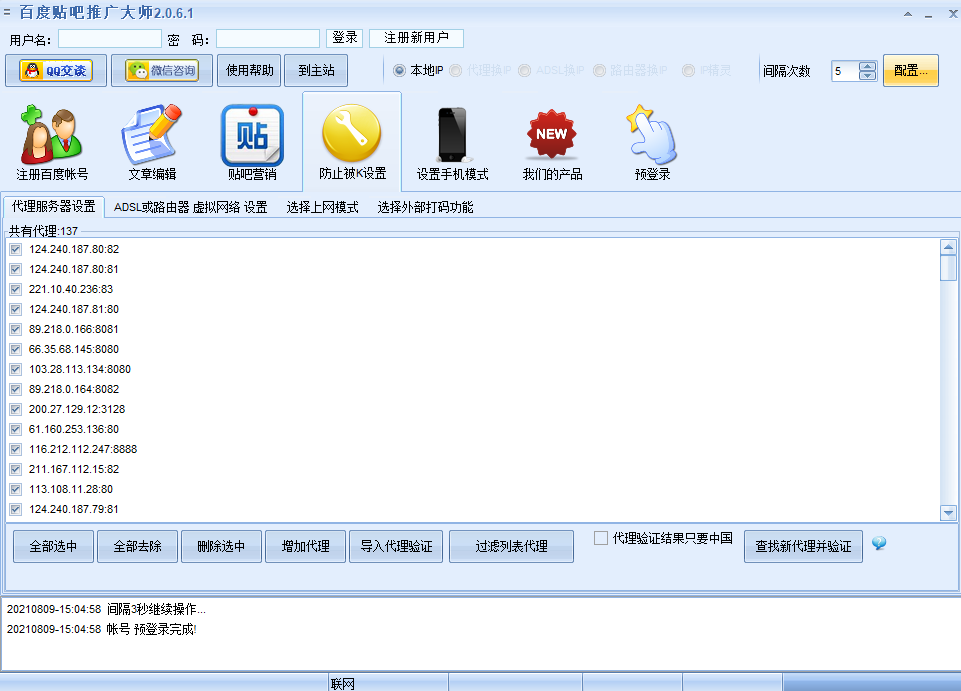The width and height of the screenshot is (961, 691).
Task: Decrease 间隔次数 with the down arrow
Action: click(x=867, y=75)
